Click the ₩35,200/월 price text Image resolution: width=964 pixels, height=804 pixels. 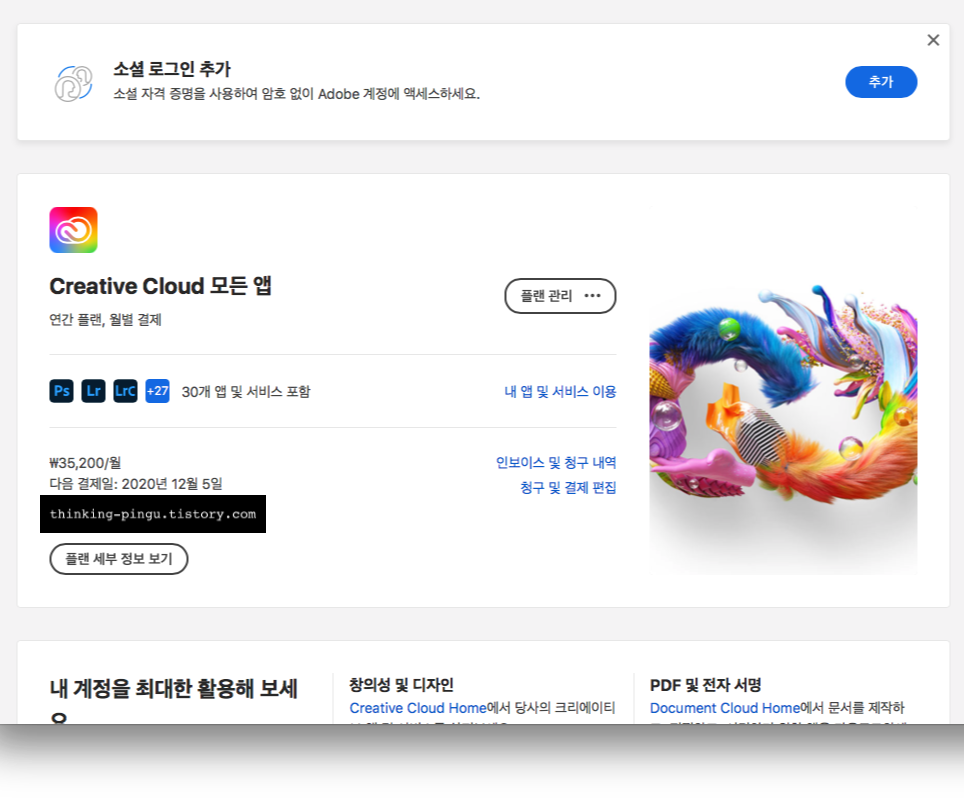coord(85,463)
